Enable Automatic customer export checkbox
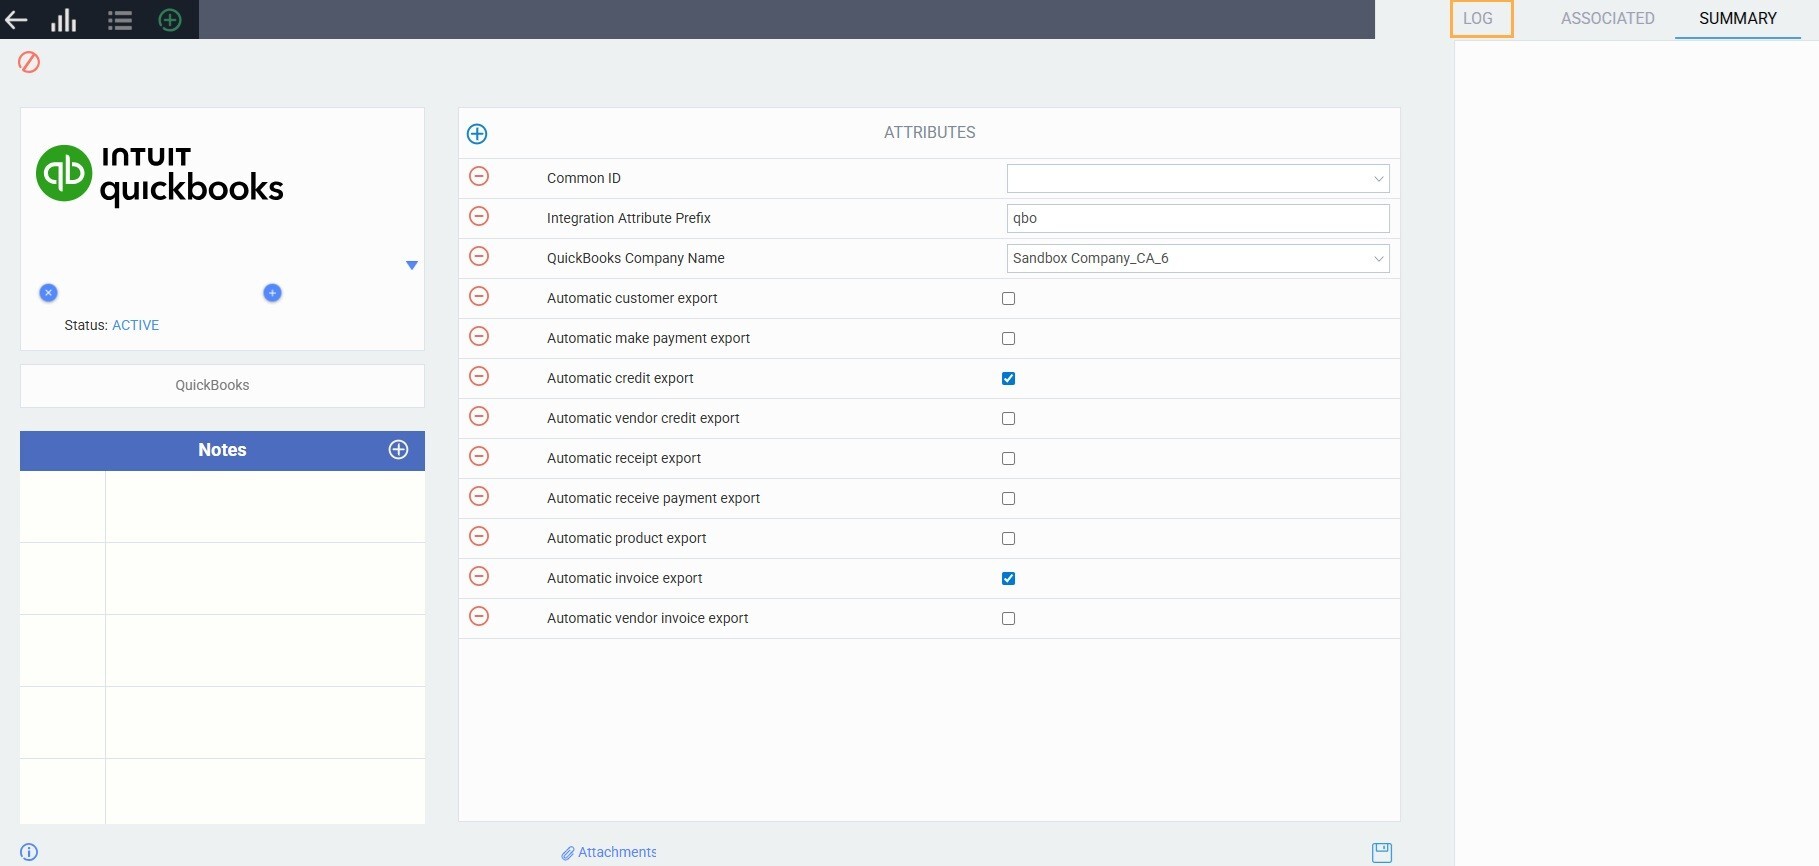 (x=1008, y=298)
